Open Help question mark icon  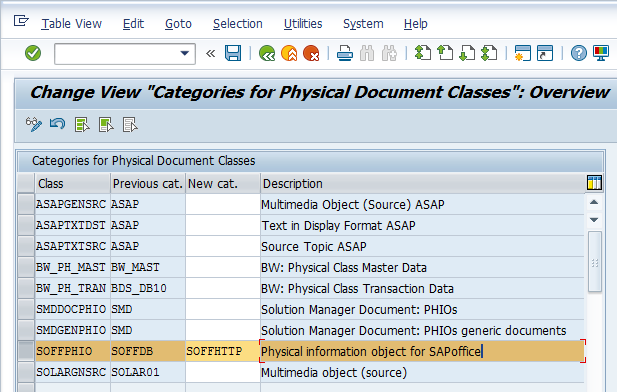[578, 53]
